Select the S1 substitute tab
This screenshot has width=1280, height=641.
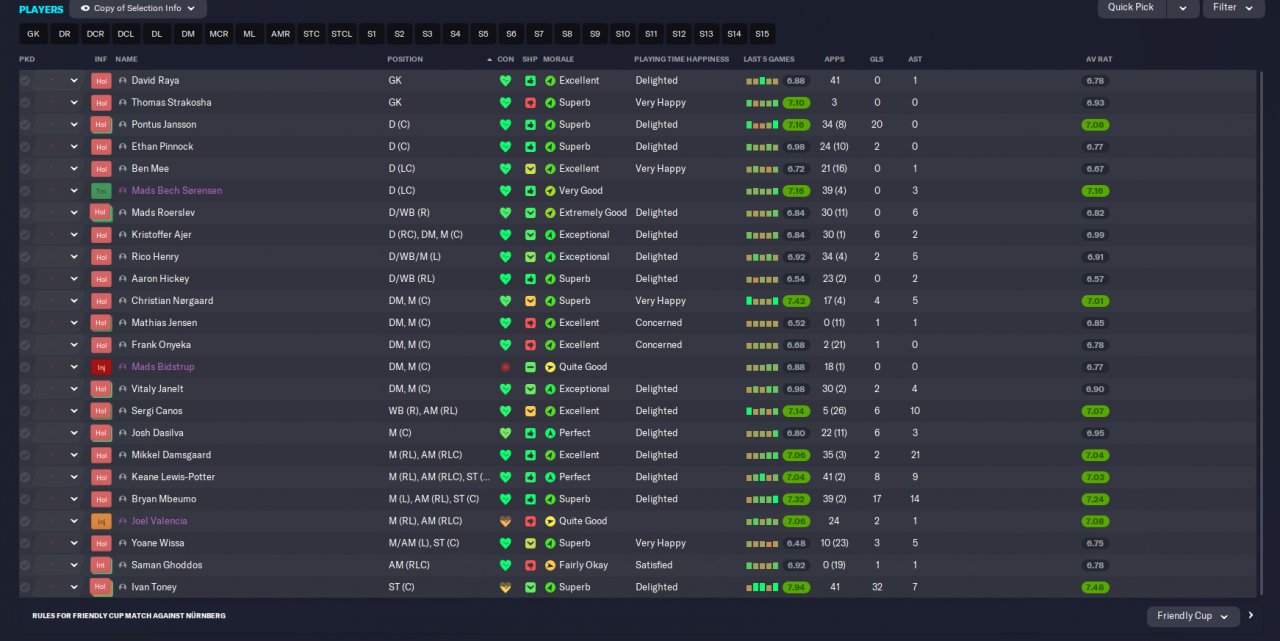coord(372,34)
